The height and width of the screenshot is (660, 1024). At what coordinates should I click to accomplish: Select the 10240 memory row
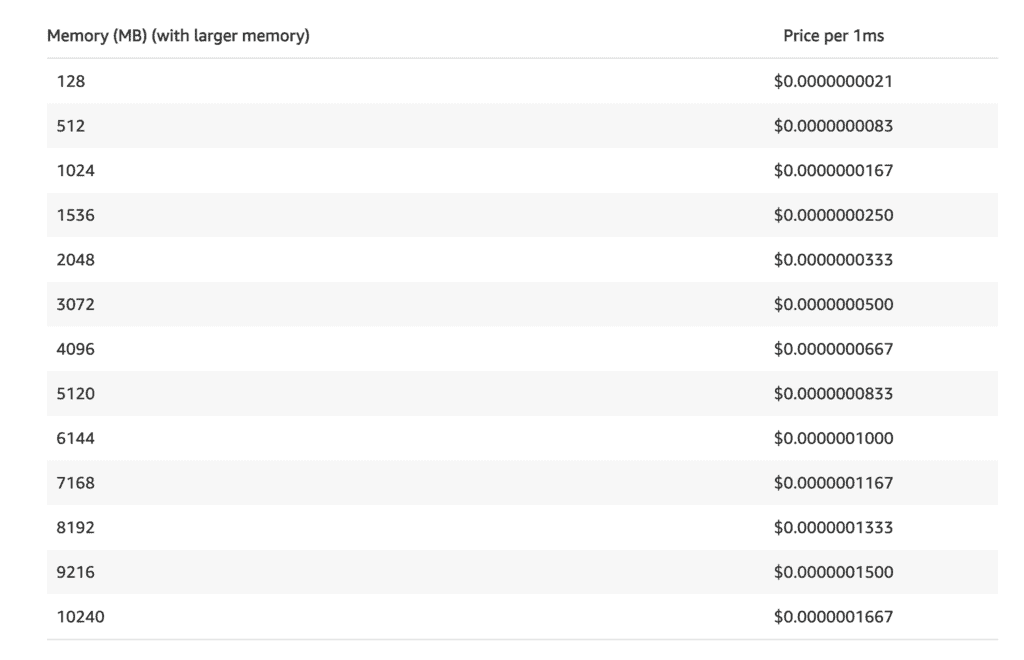pos(80,617)
